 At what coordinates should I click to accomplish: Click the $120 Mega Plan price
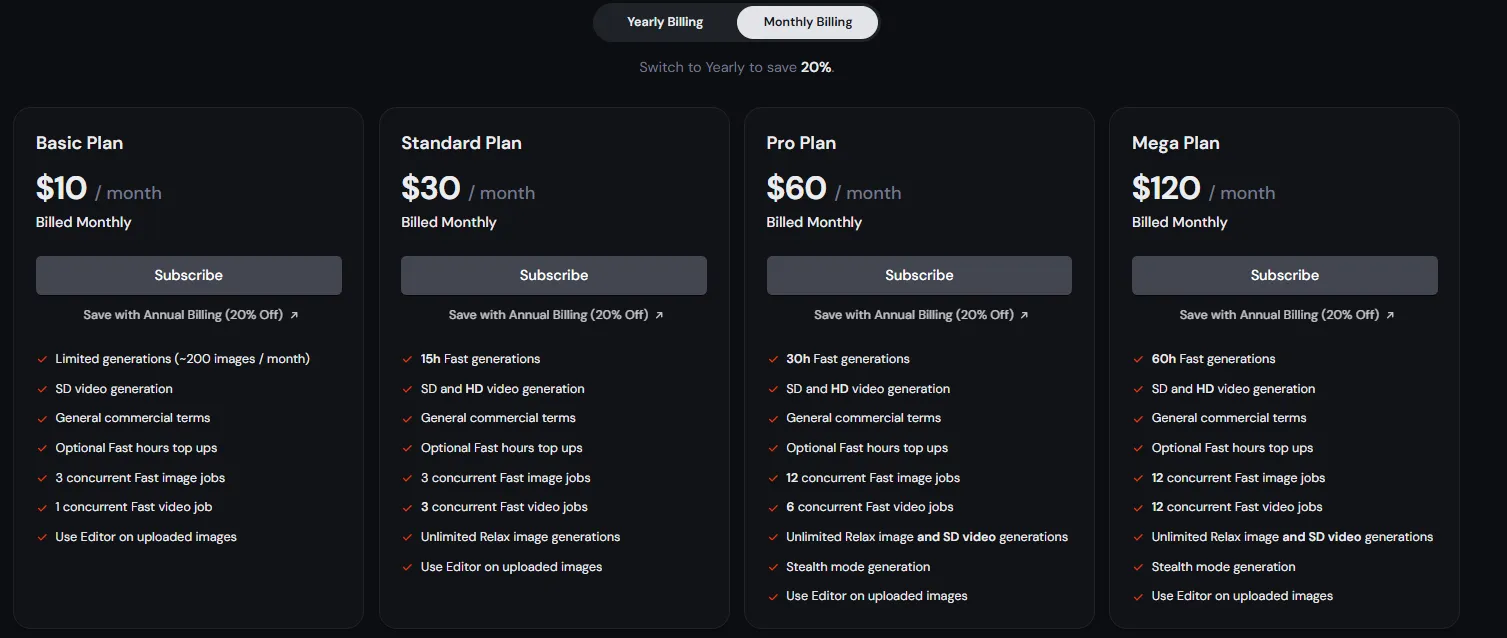click(1166, 188)
